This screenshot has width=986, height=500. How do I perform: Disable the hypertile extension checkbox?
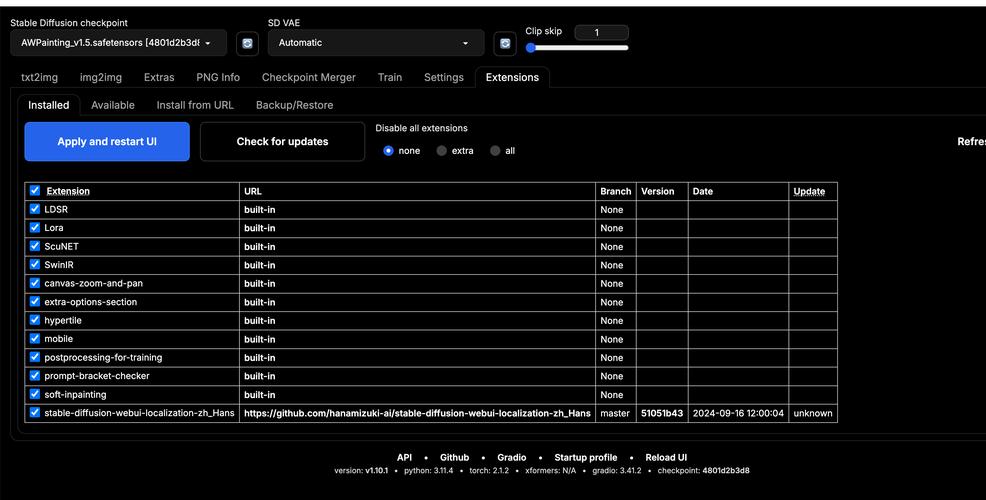35,320
